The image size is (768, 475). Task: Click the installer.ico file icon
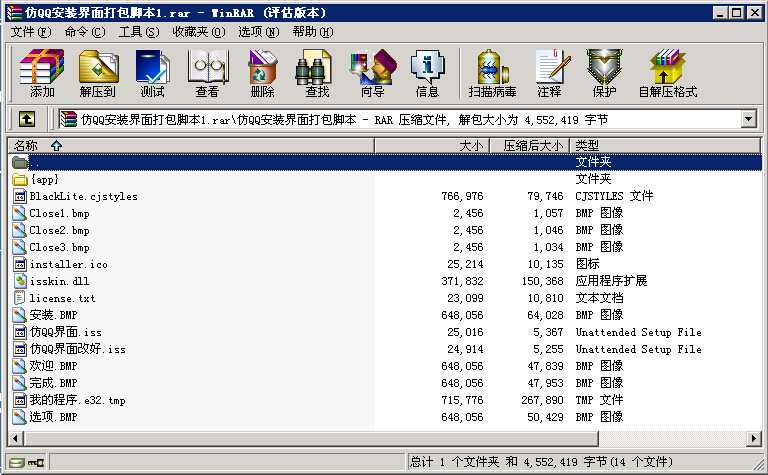point(20,264)
